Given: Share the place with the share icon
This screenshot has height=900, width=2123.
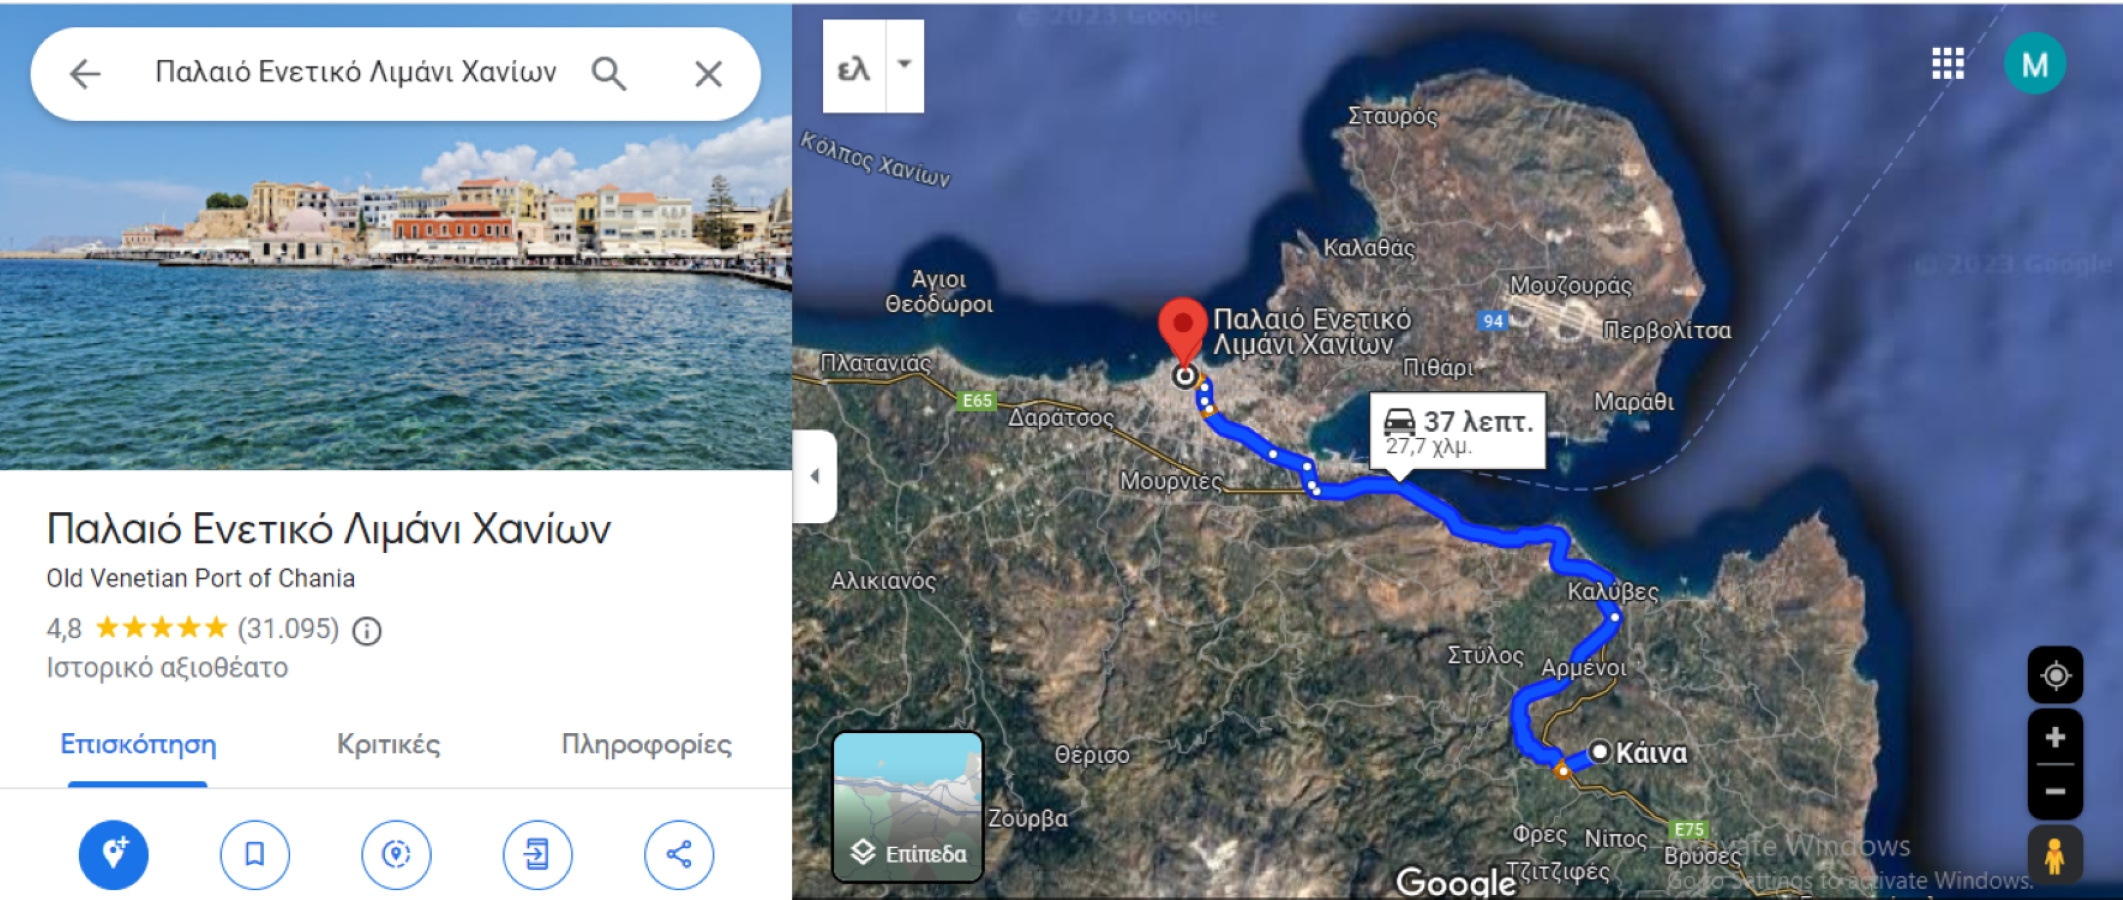Looking at the screenshot, I should point(679,854).
